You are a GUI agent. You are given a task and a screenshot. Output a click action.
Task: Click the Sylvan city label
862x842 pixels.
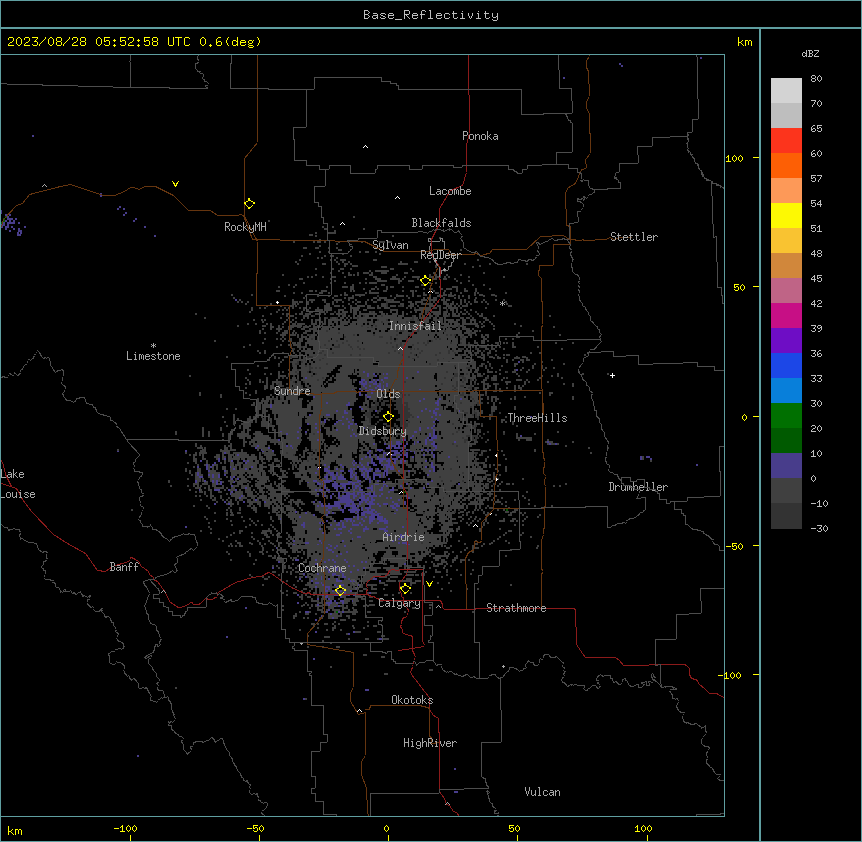tap(390, 245)
